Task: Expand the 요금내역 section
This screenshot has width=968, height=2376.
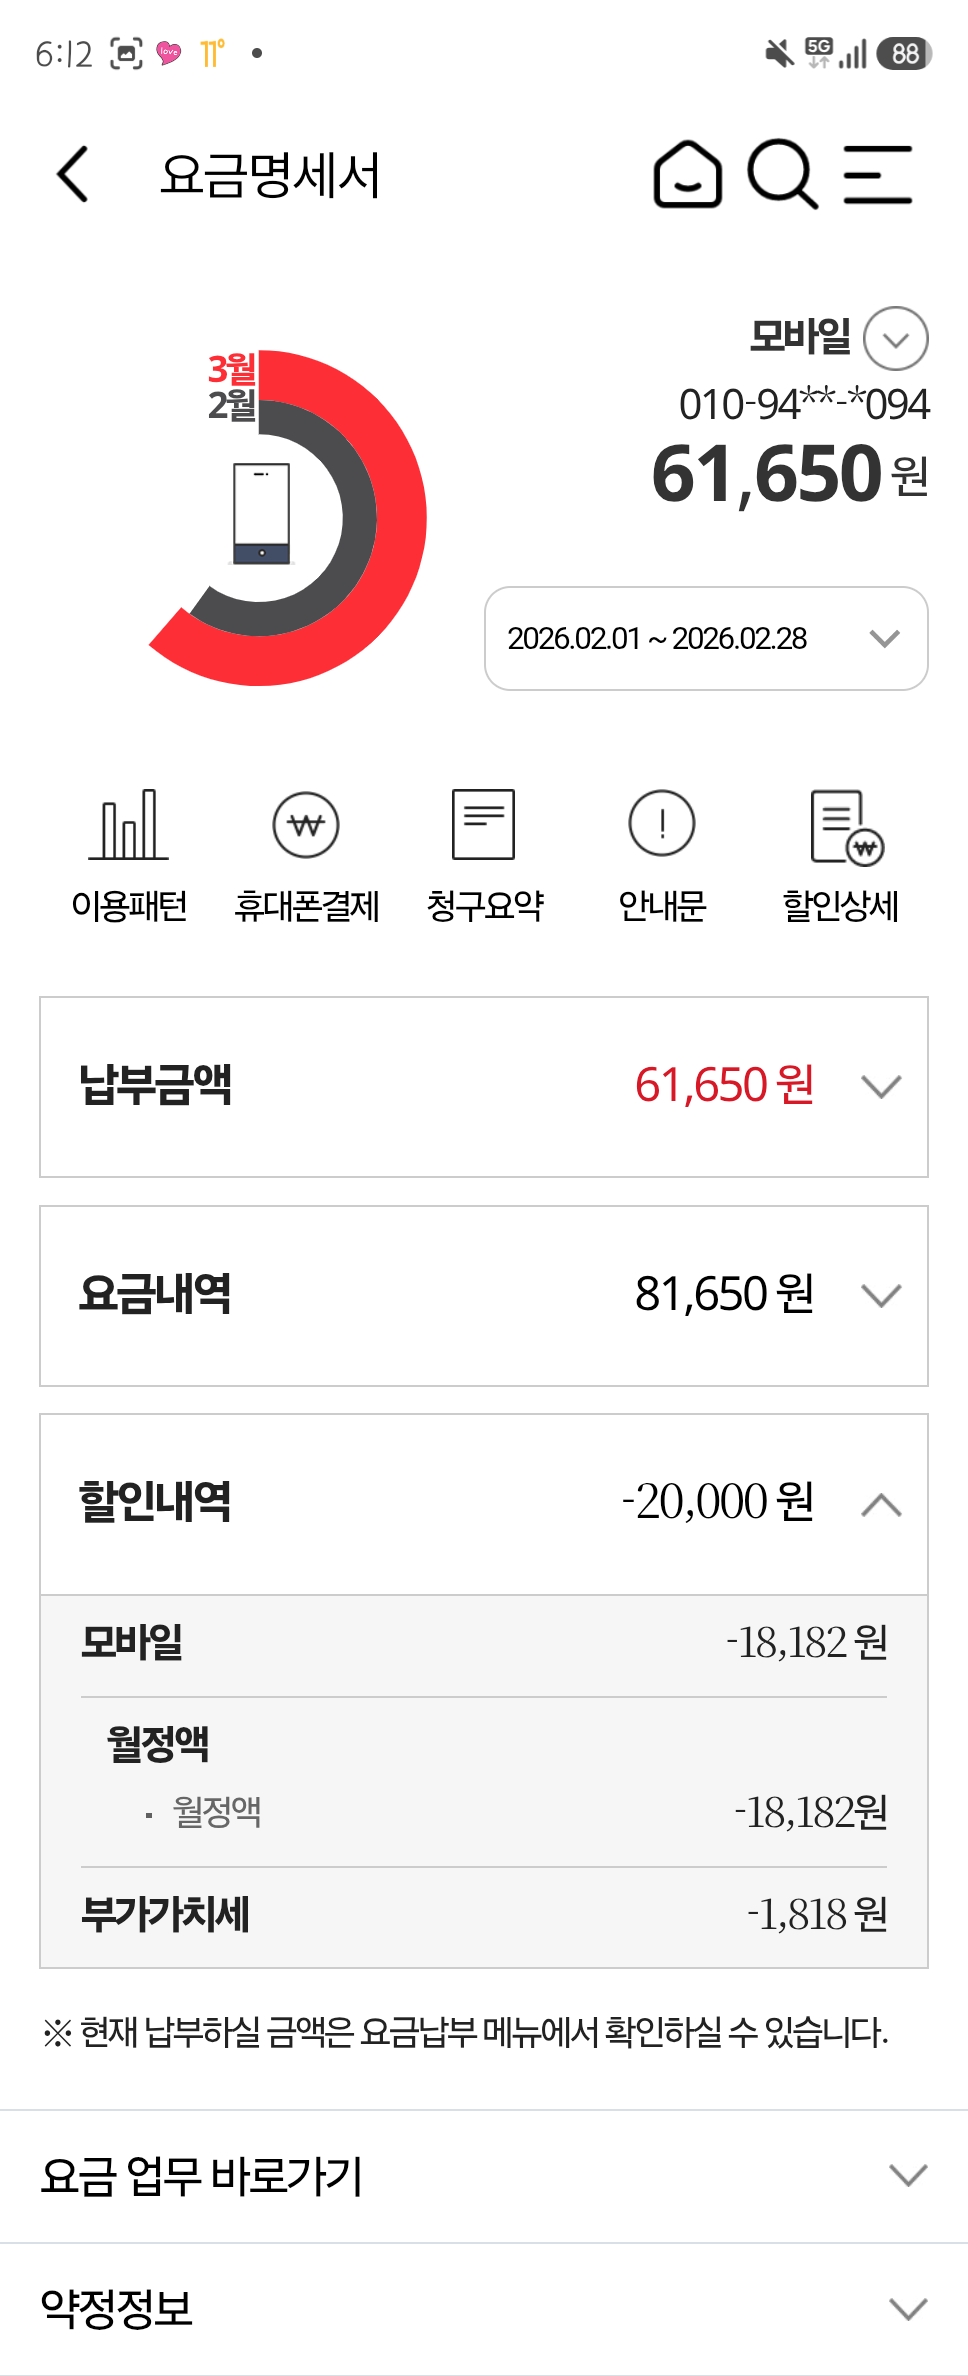Action: [881, 1296]
